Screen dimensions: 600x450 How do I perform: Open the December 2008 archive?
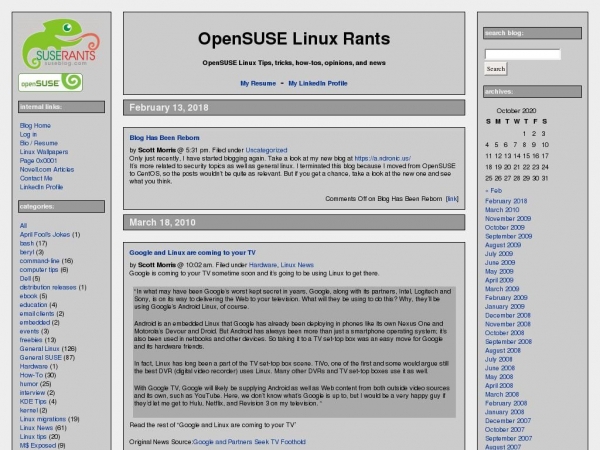(508, 316)
